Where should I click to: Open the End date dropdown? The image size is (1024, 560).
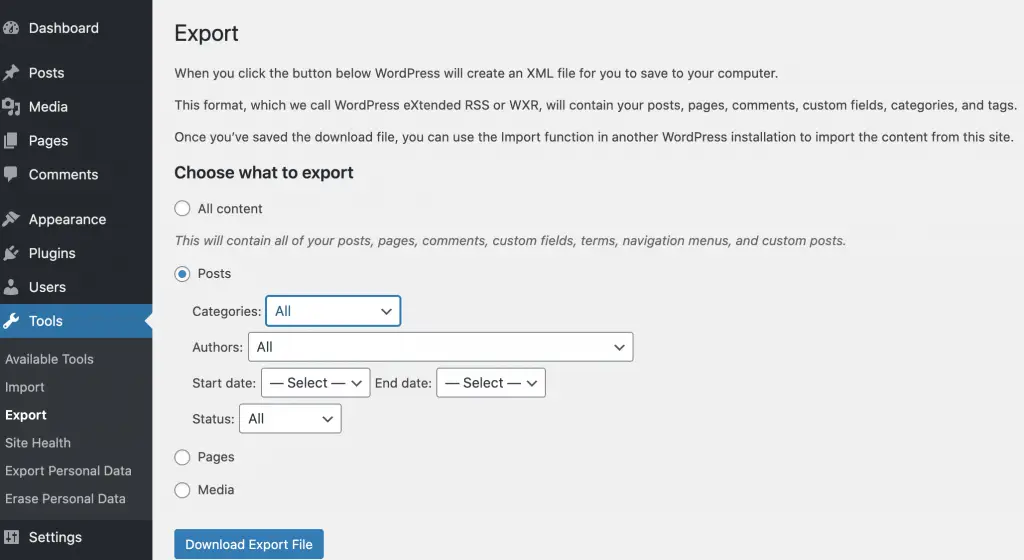click(490, 383)
